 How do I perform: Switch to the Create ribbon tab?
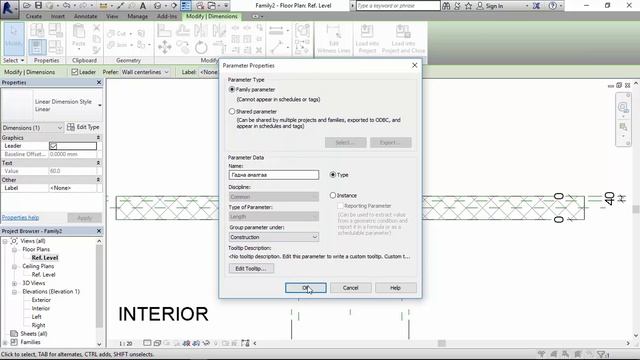pyautogui.click(x=33, y=16)
